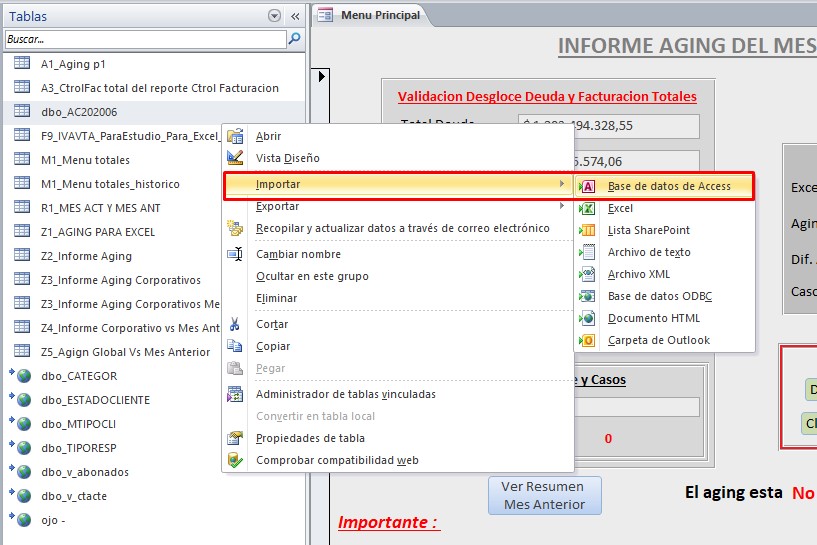Click the Archivo XML icon

[x=588, y=274]
